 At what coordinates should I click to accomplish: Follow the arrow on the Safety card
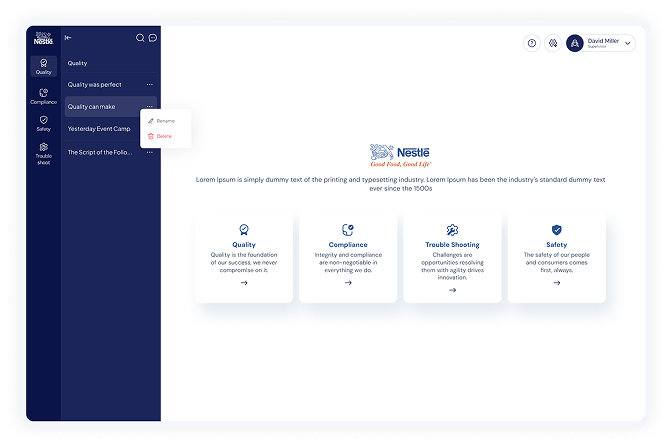pos(557,283)
